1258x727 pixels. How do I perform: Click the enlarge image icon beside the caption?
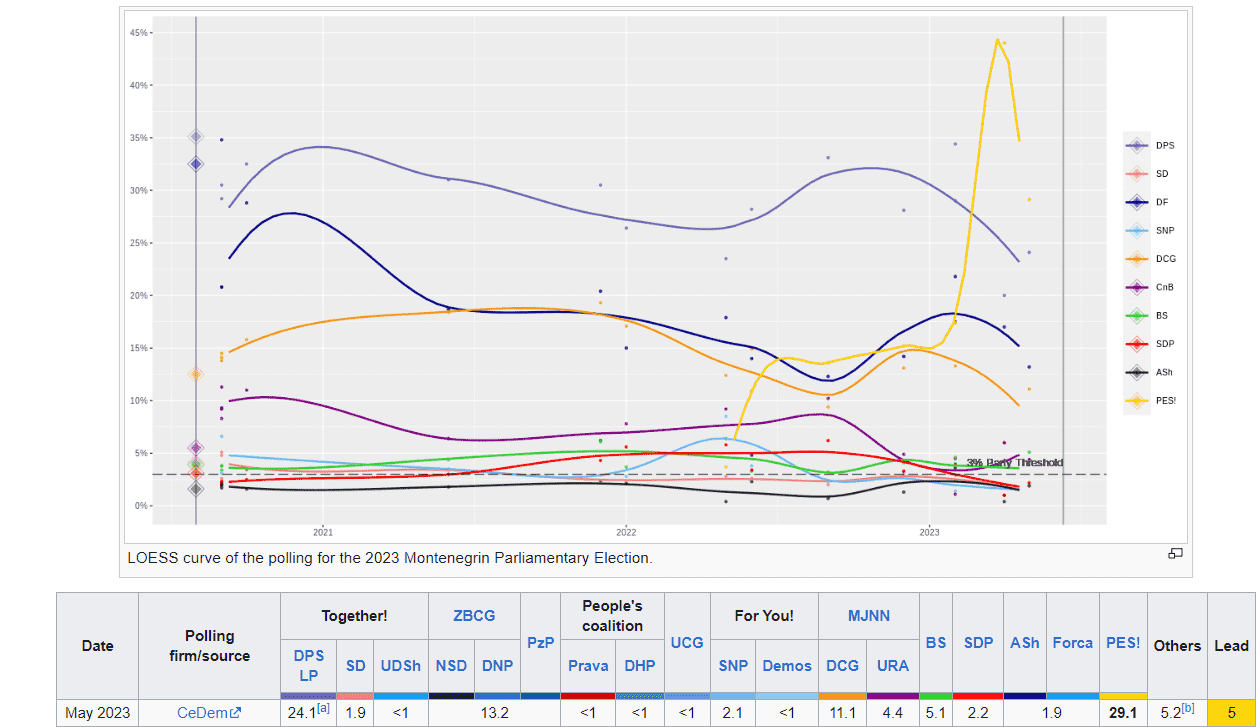tap(1176, 554)
